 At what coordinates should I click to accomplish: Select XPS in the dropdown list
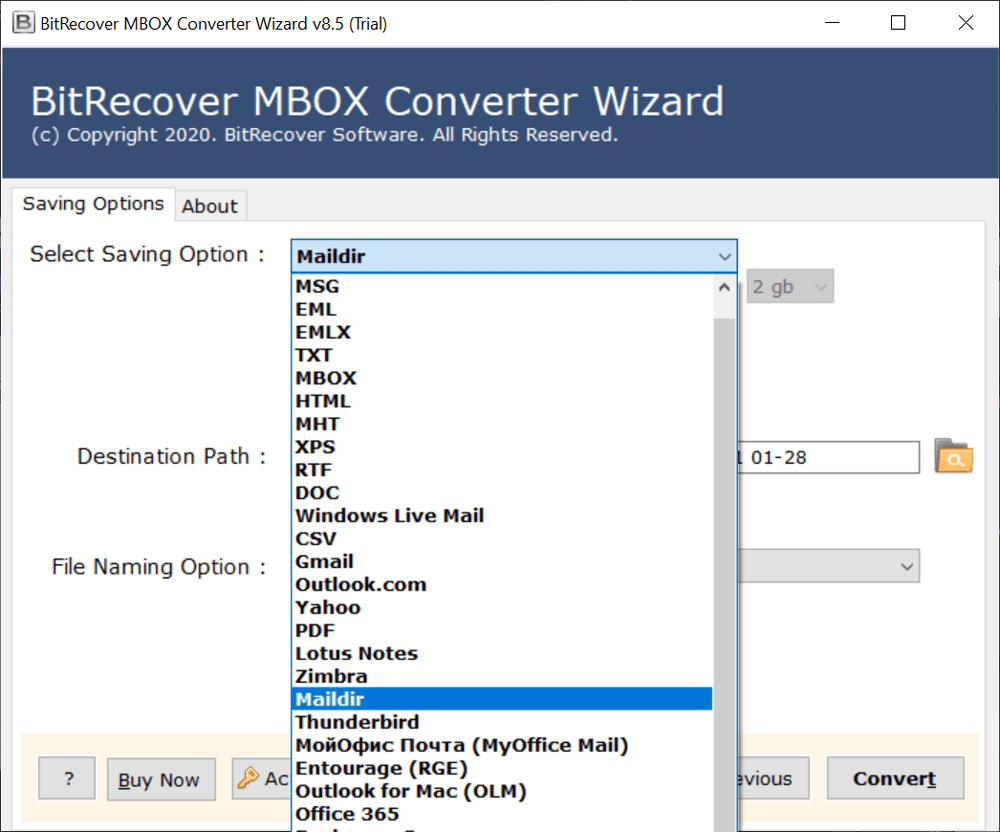point(502,447)
